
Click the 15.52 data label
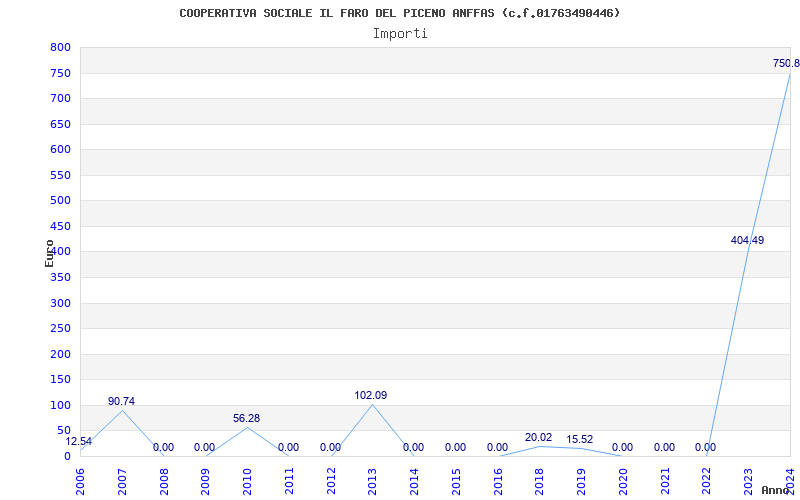pyautogui.click(x=580, y=439)
